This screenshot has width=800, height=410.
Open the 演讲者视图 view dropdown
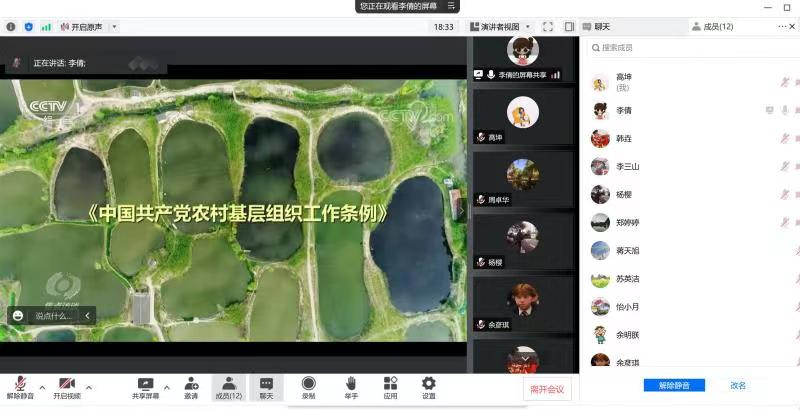(x=499, y=27)
